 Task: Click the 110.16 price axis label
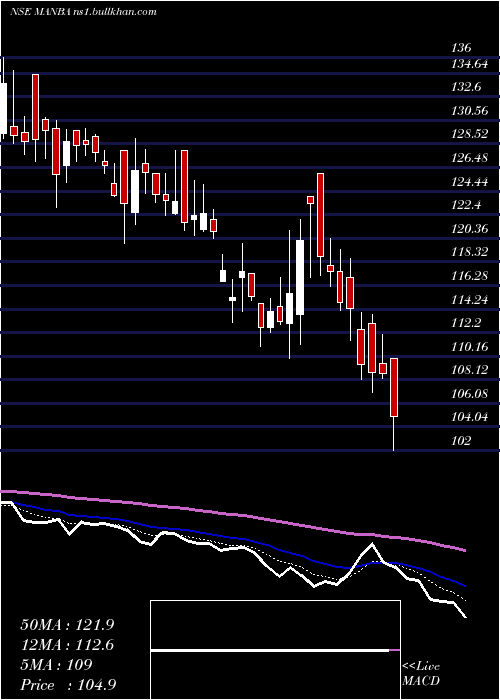[x=470, y=346]
